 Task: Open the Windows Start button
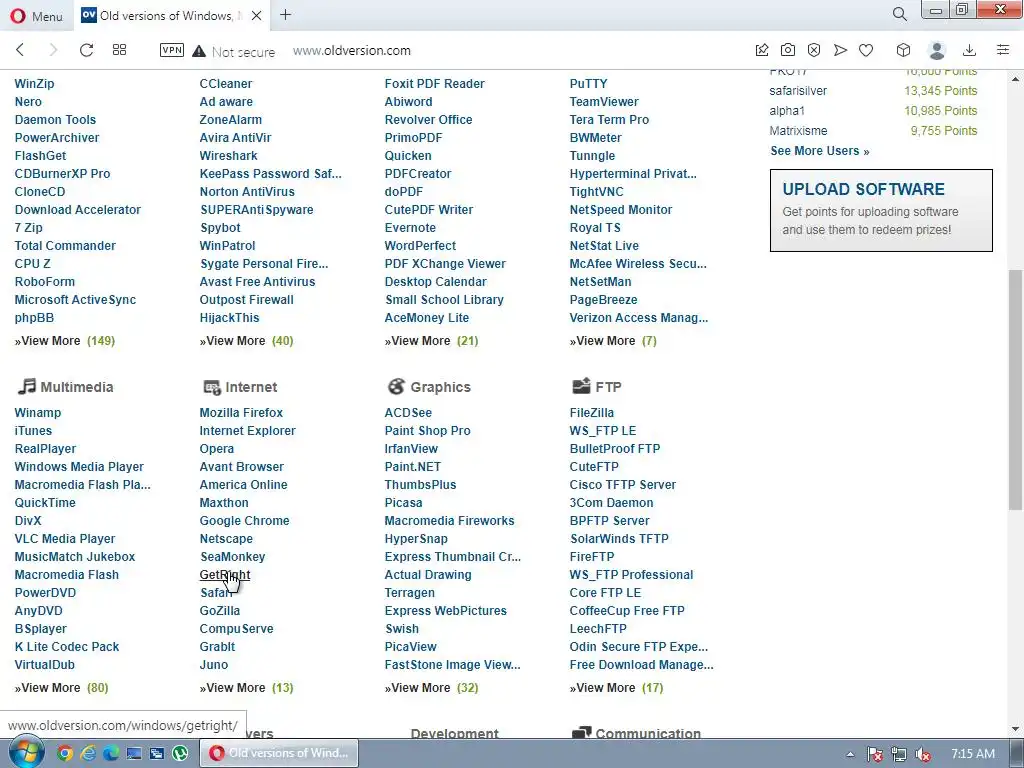click(25, 752)
